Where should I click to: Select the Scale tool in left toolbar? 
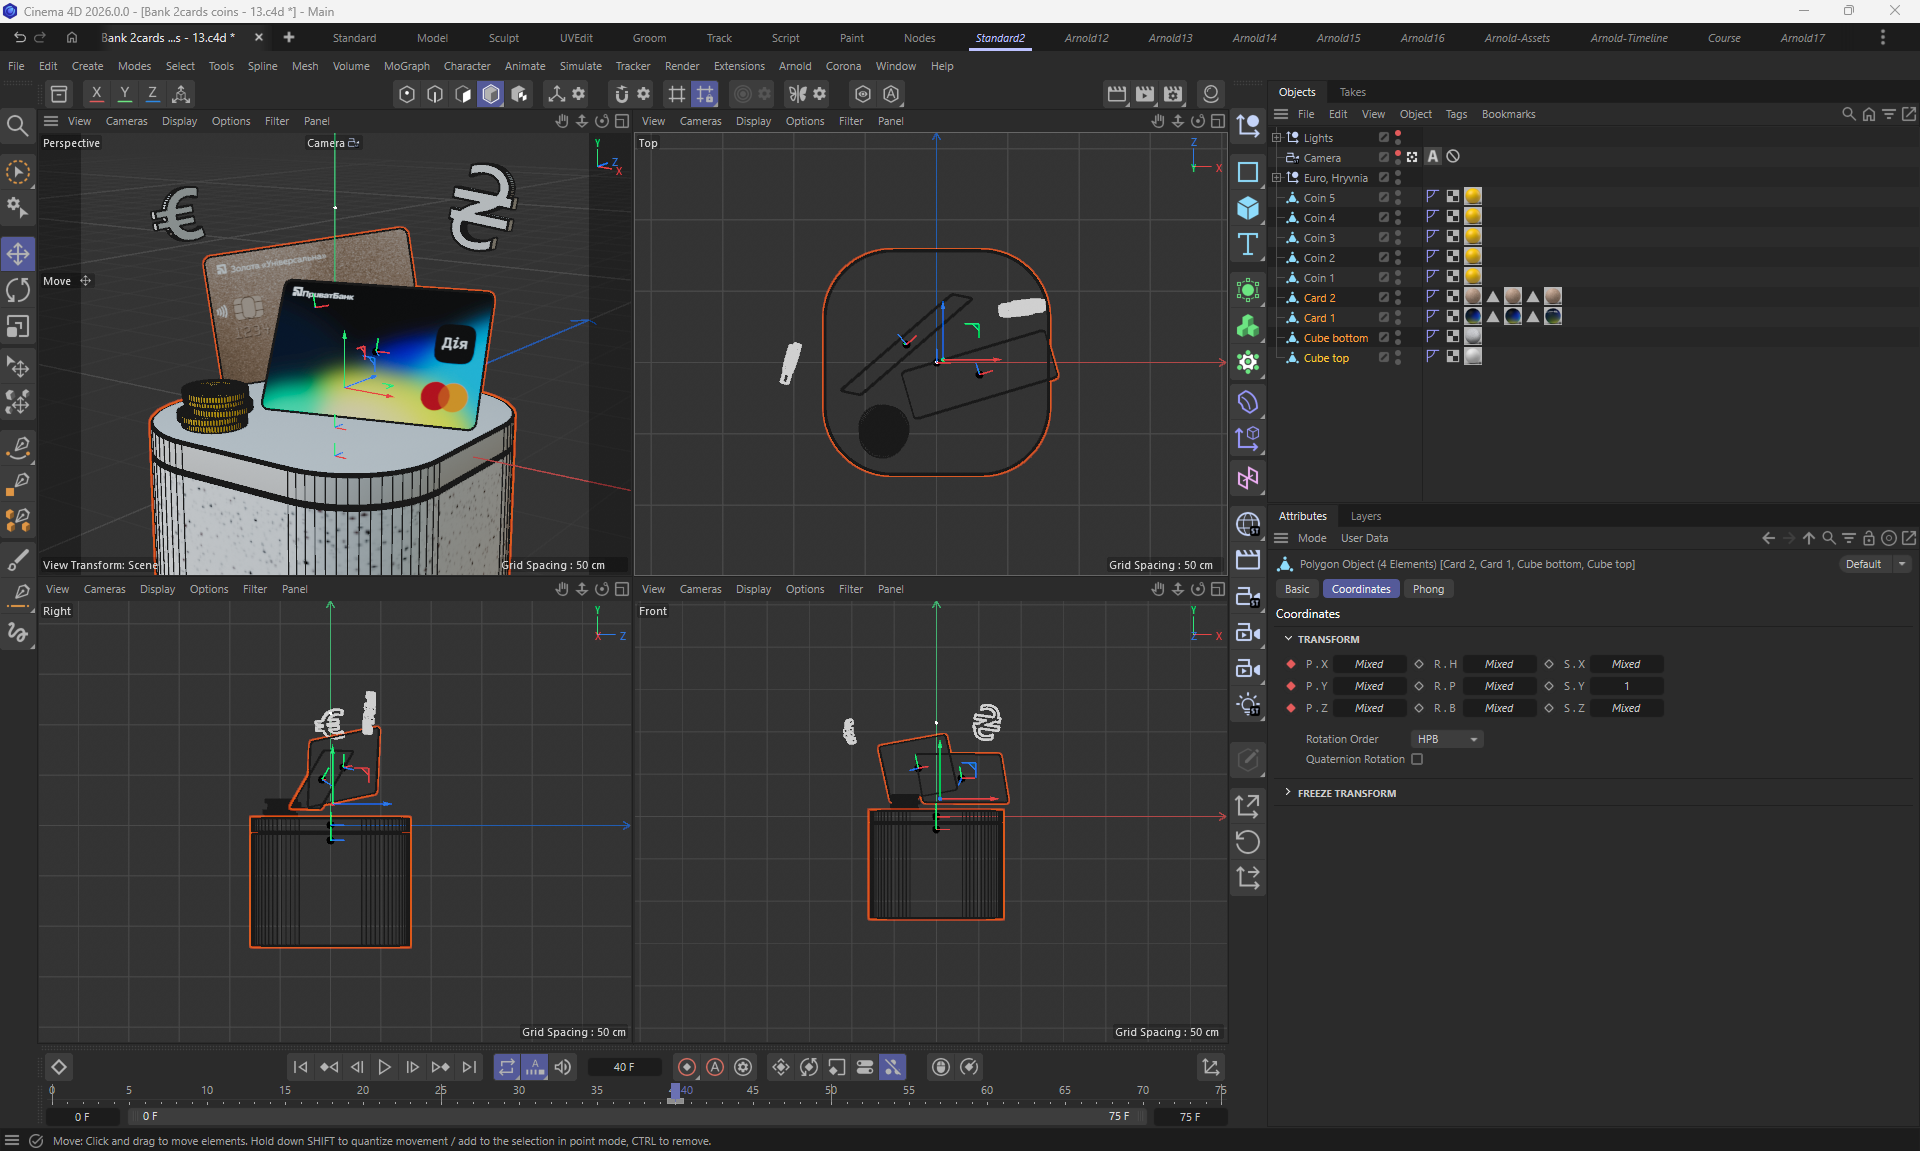[x=18, y=327]
